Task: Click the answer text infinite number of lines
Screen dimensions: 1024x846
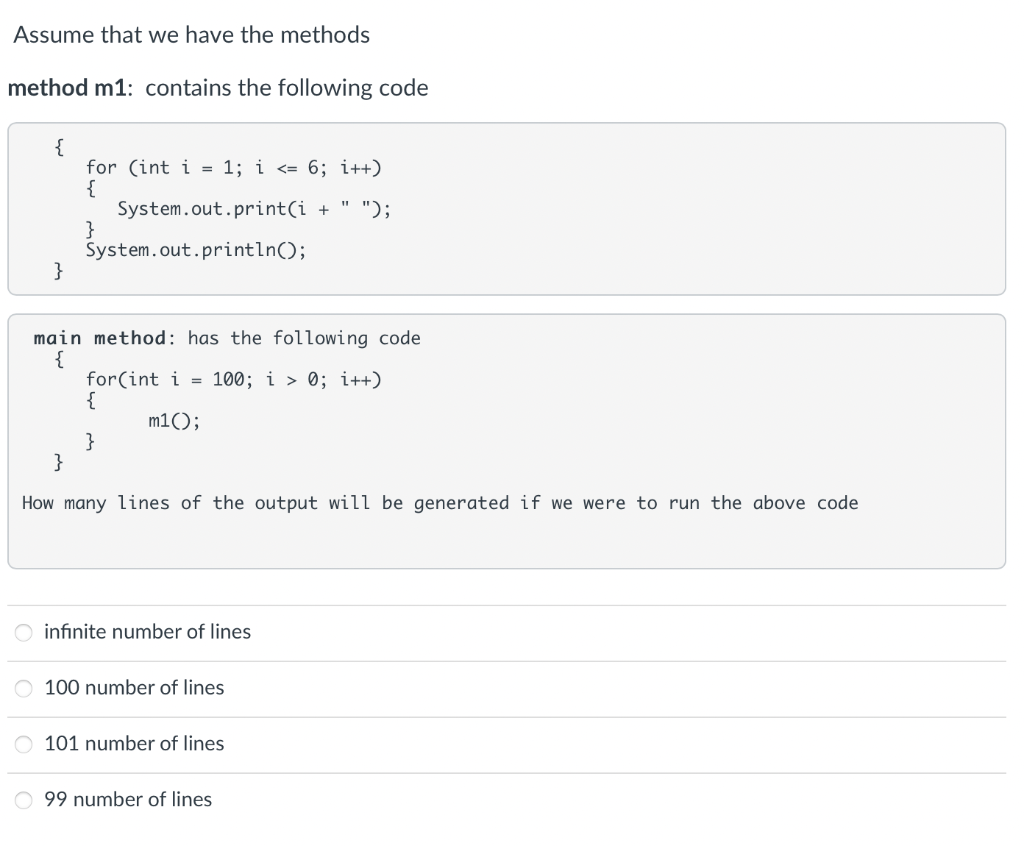Action: pyautogui.click(x=147, y=632)
